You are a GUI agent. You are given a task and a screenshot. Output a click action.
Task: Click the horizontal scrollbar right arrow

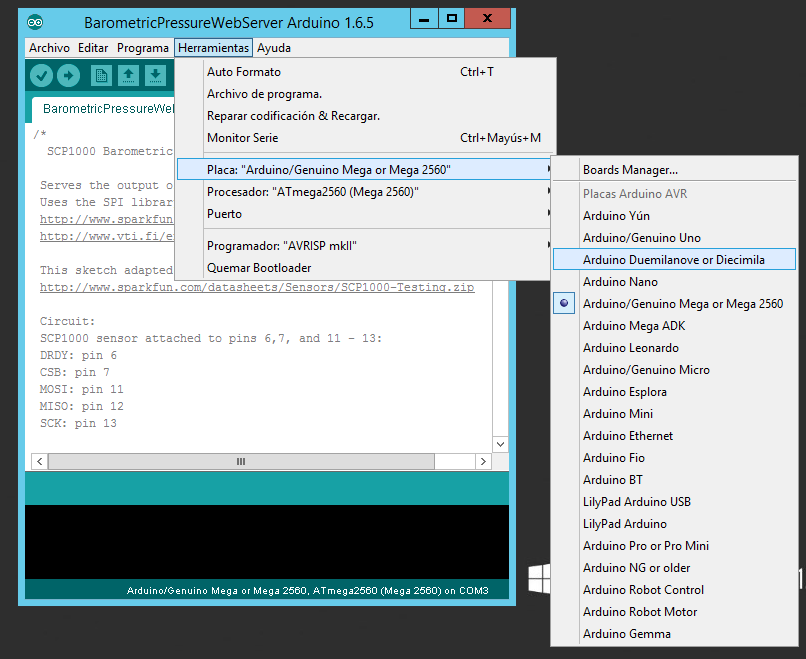(x=483, y=461)
